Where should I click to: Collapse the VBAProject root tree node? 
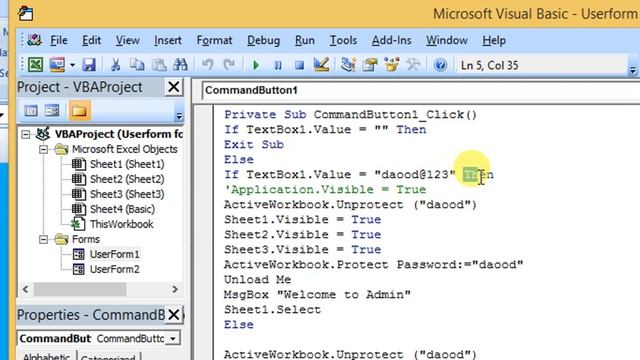coord(26,134)
